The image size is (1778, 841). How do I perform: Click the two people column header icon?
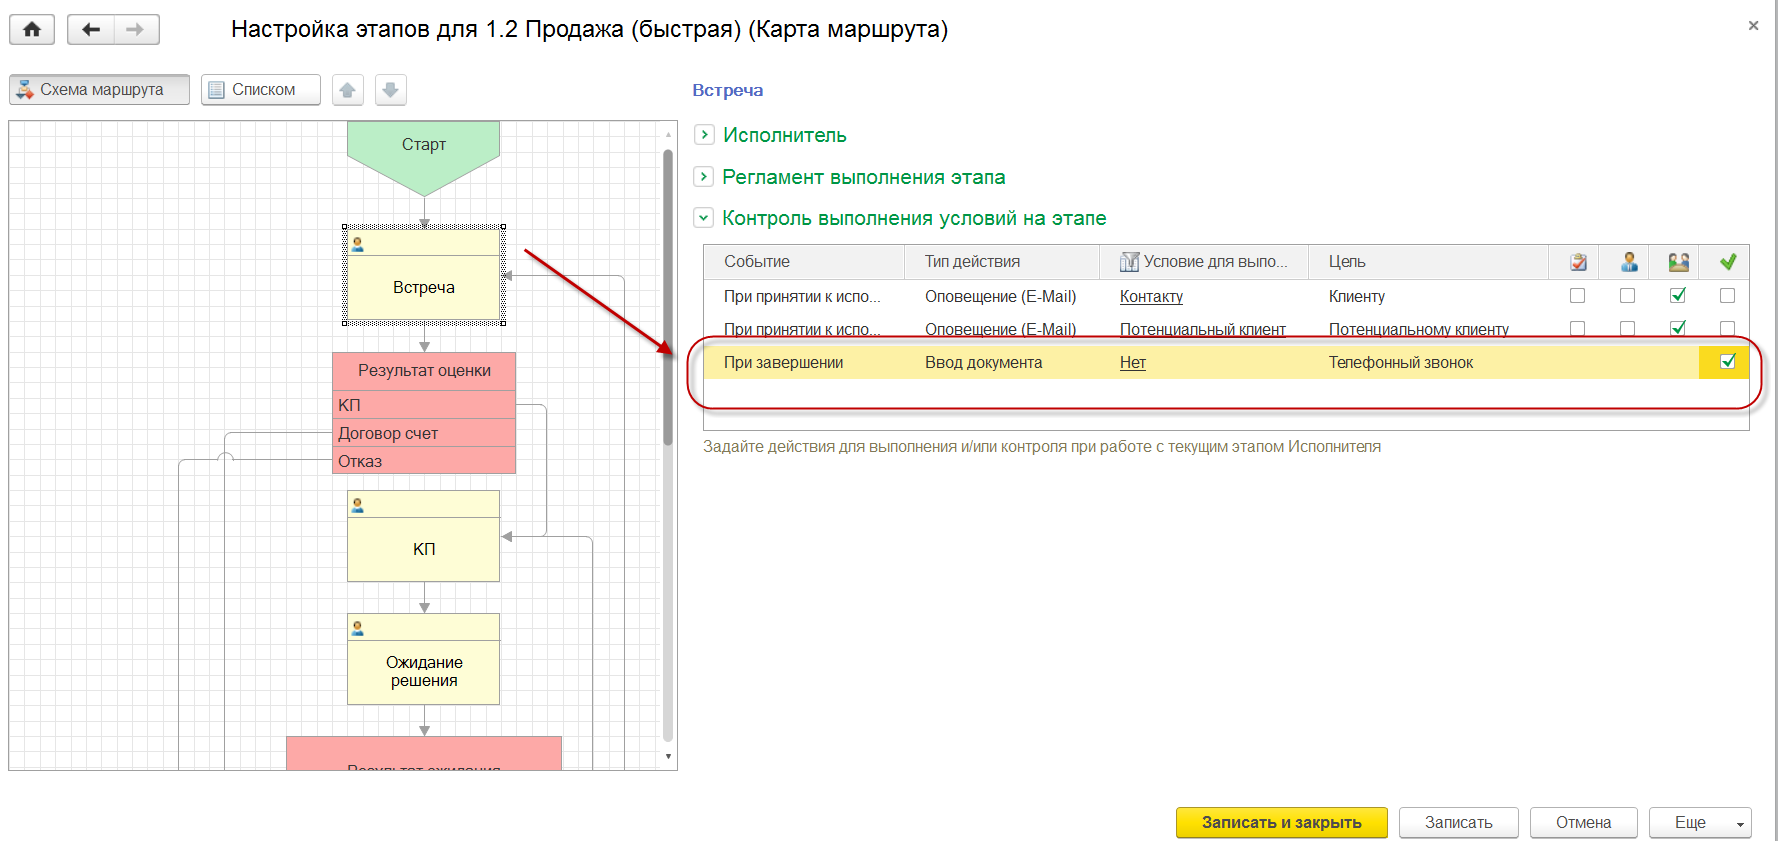pos(1679,262)
